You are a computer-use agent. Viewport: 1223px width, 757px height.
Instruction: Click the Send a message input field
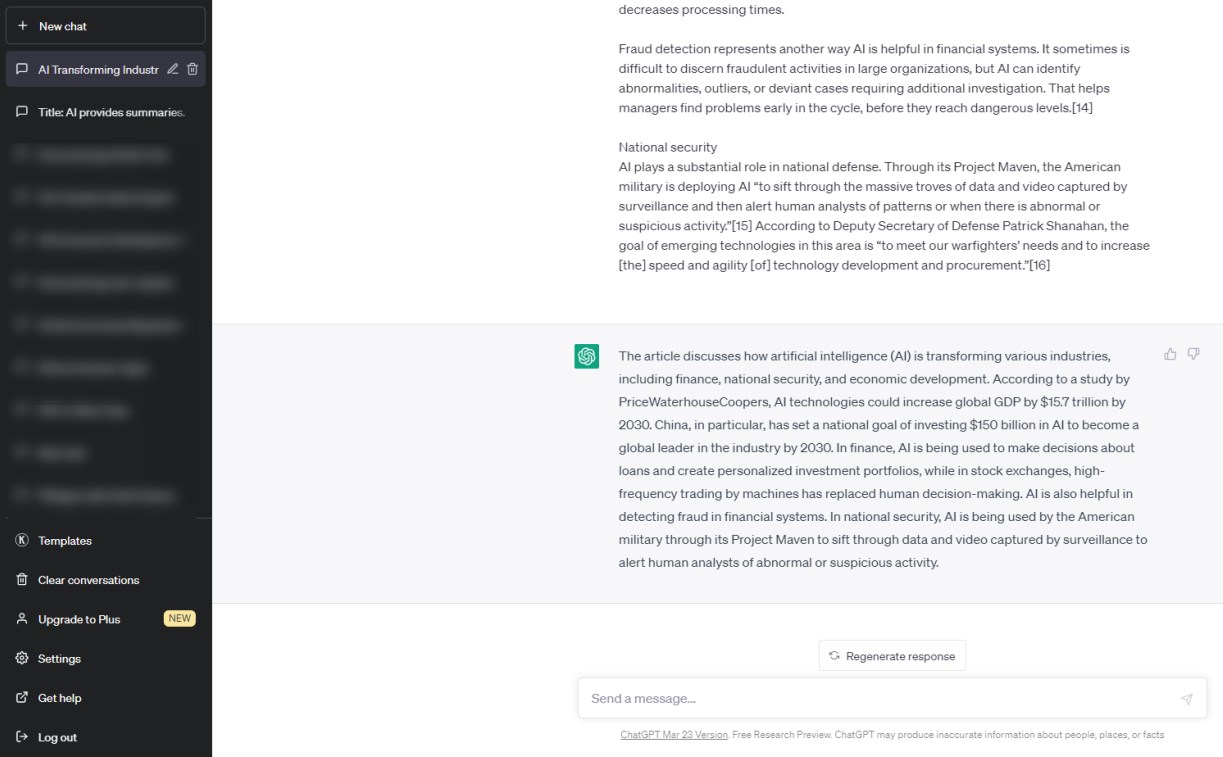[850, 698]
